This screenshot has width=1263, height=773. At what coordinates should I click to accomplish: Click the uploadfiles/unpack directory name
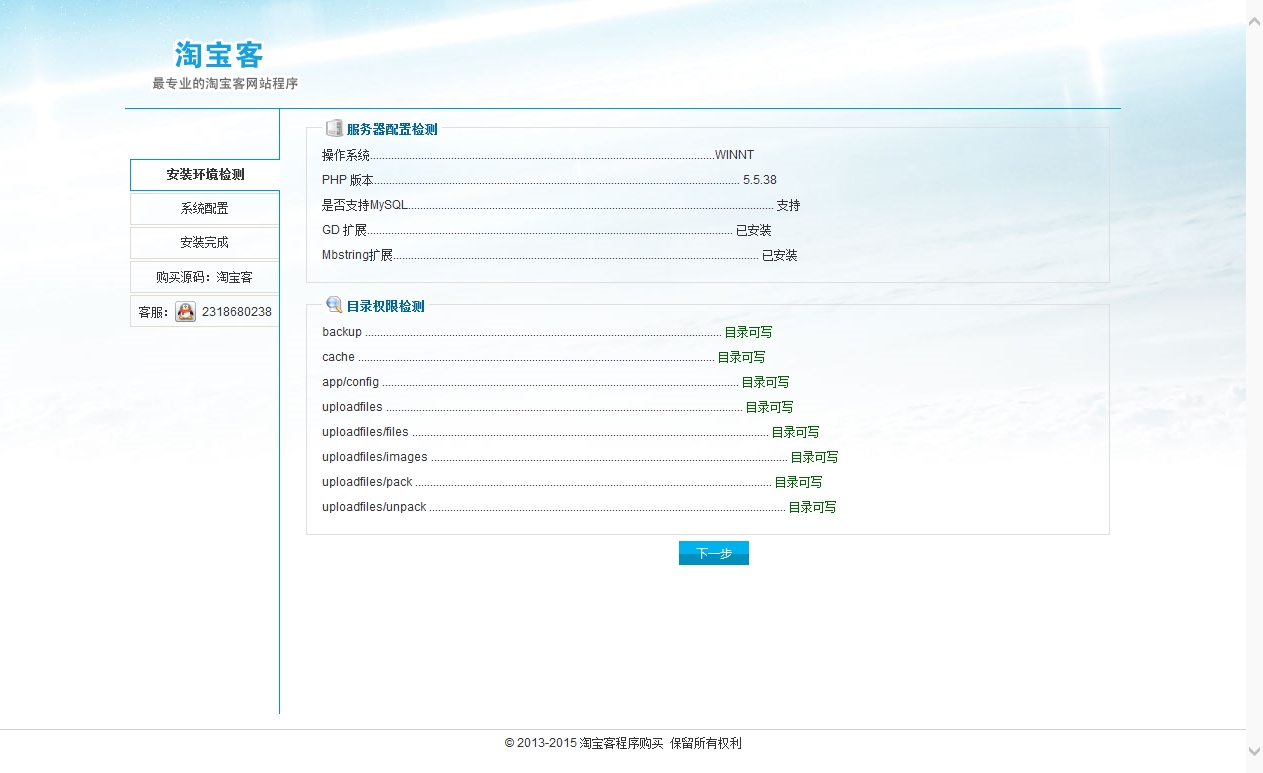coord(374,507)
